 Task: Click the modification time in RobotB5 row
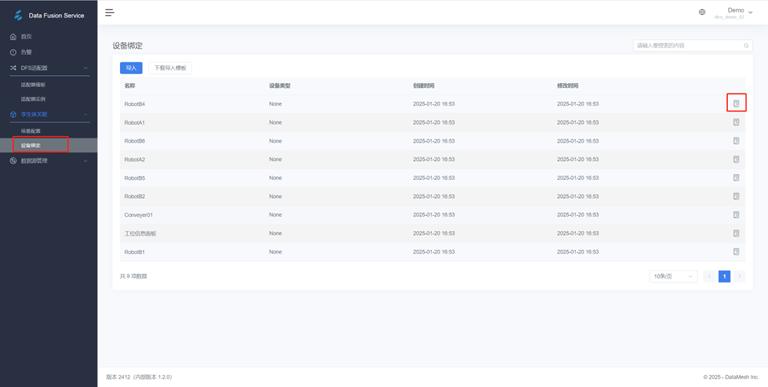pos(578,178)
